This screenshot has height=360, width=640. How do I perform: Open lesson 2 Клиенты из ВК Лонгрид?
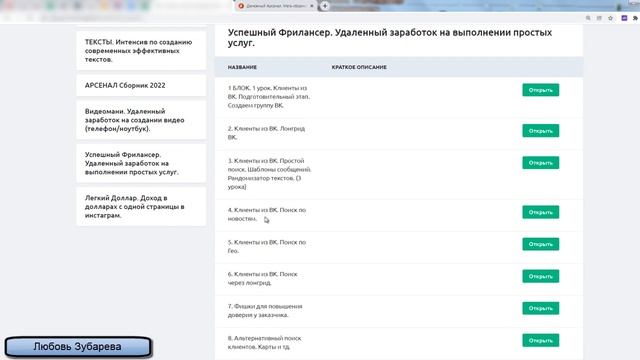coord(540,131)
